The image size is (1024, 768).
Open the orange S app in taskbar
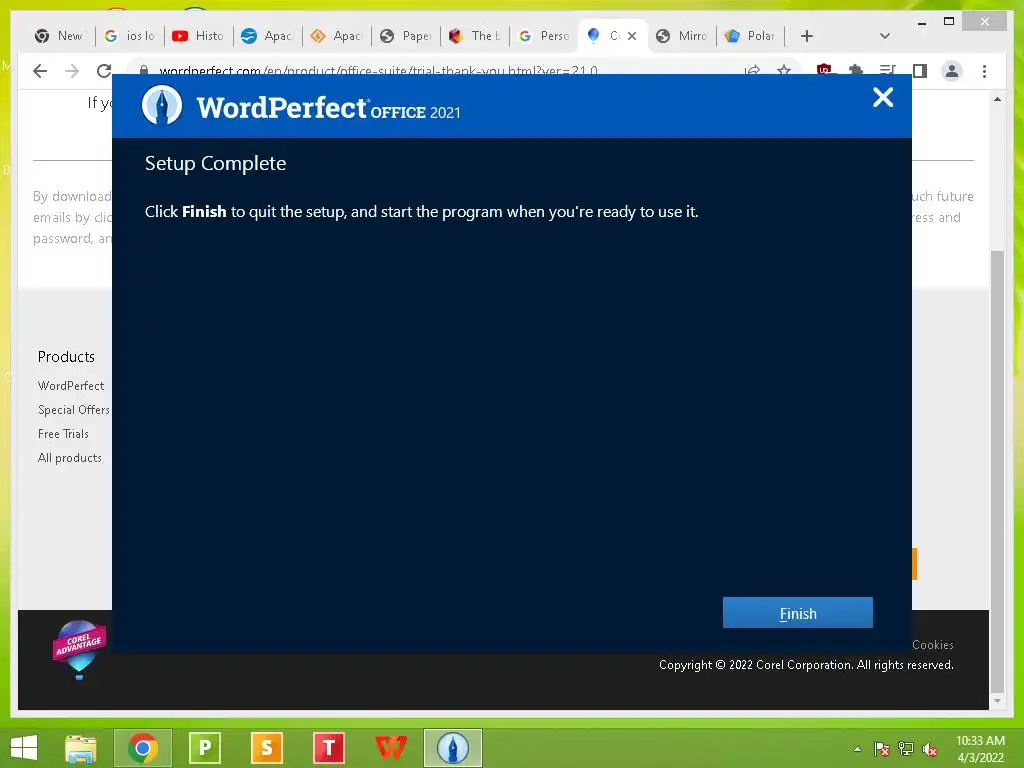tap(266, 748)
